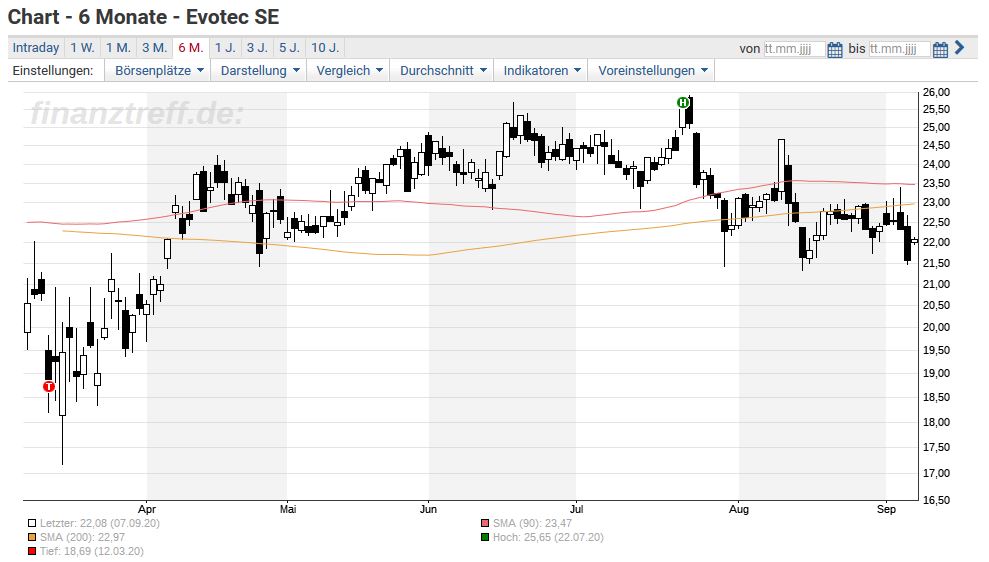This screenshot has width=989, height=562.
Task: Click the red Tief legend swatch
Action: pyautogui.click(x=32, y=551)
